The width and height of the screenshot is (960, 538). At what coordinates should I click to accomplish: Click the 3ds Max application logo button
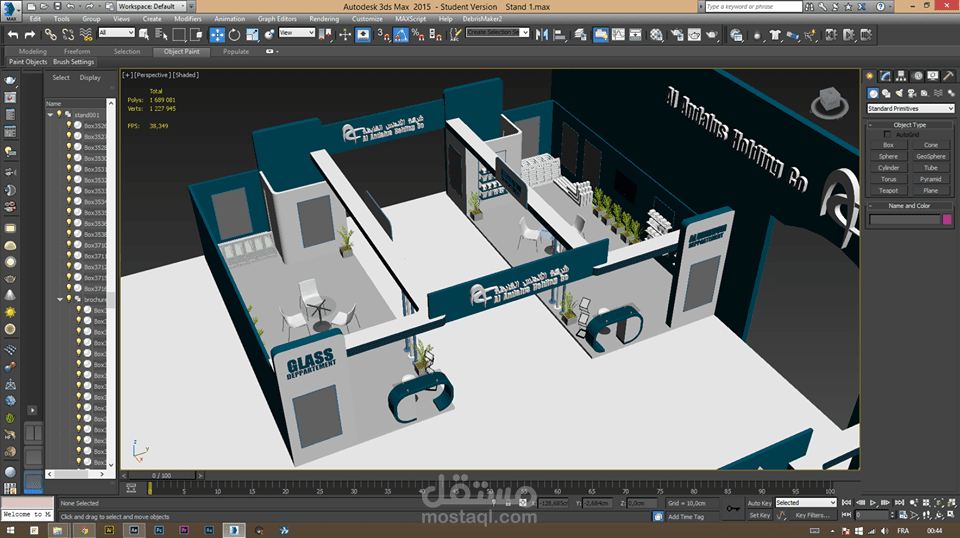(10, 10)
